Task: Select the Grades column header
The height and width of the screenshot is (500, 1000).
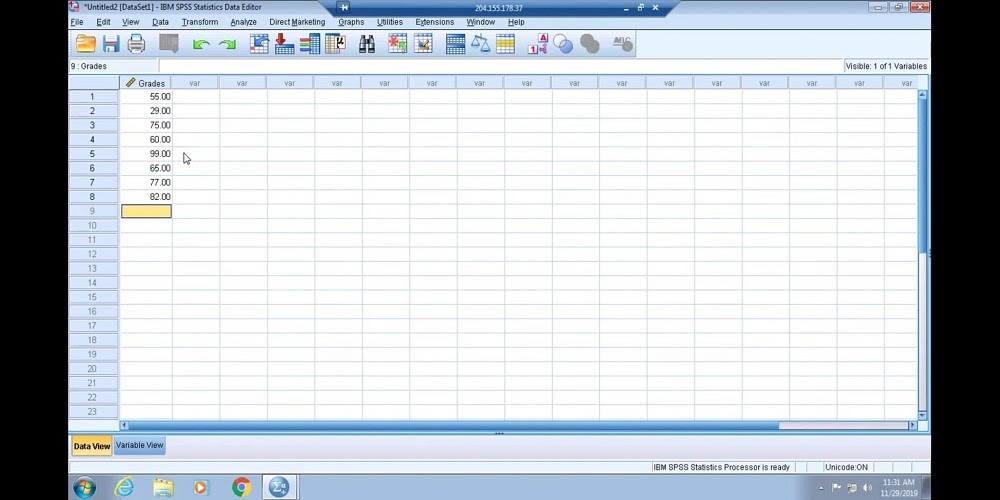Action: (146, 83)
